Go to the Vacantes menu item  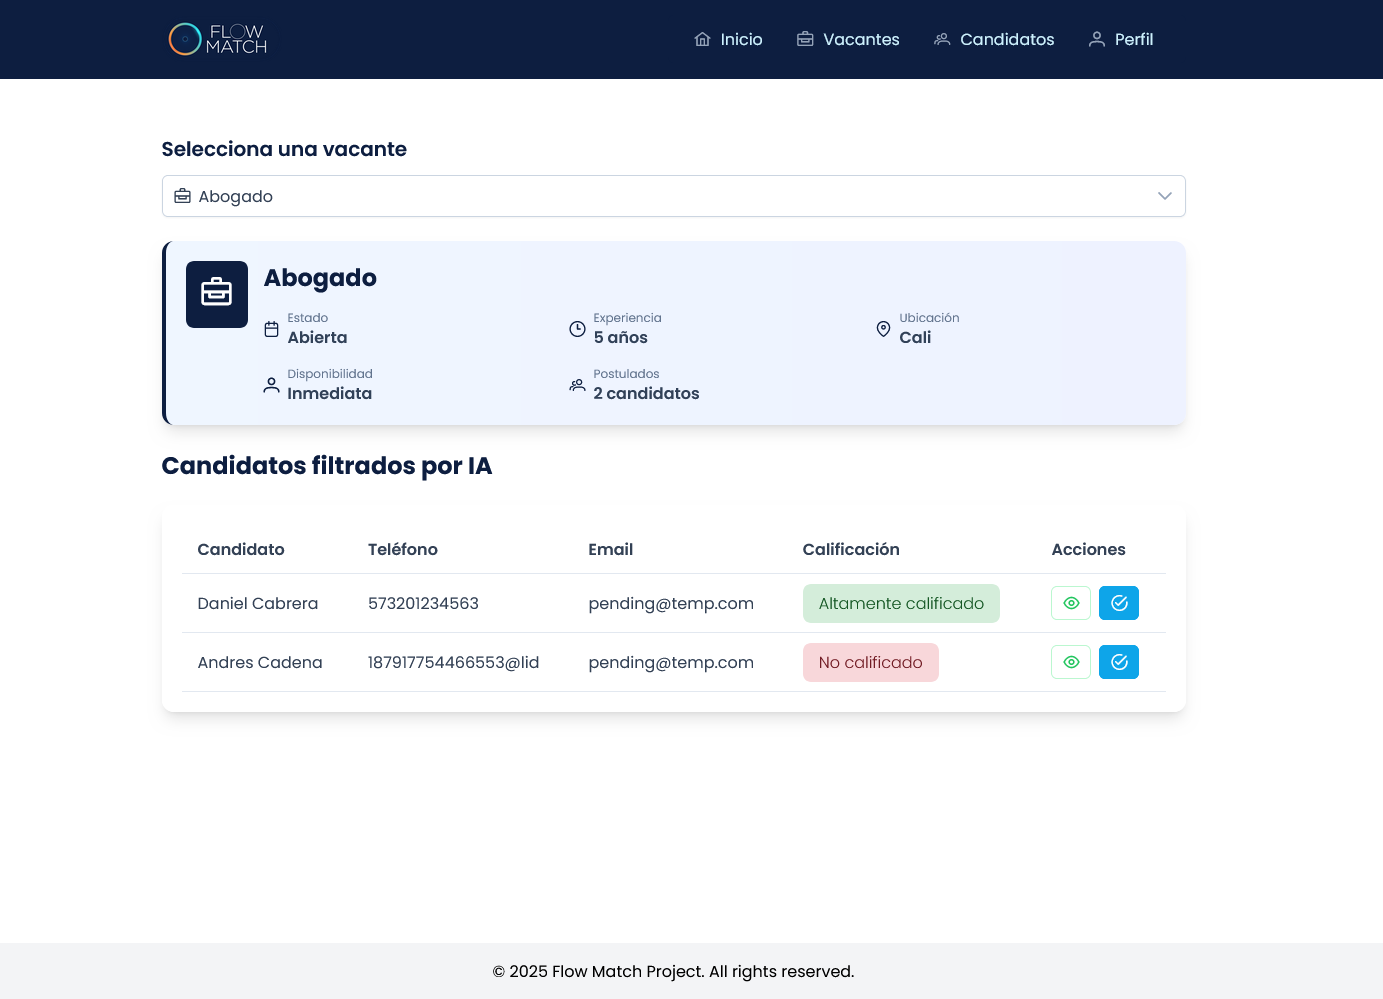[x=861, y=39]
